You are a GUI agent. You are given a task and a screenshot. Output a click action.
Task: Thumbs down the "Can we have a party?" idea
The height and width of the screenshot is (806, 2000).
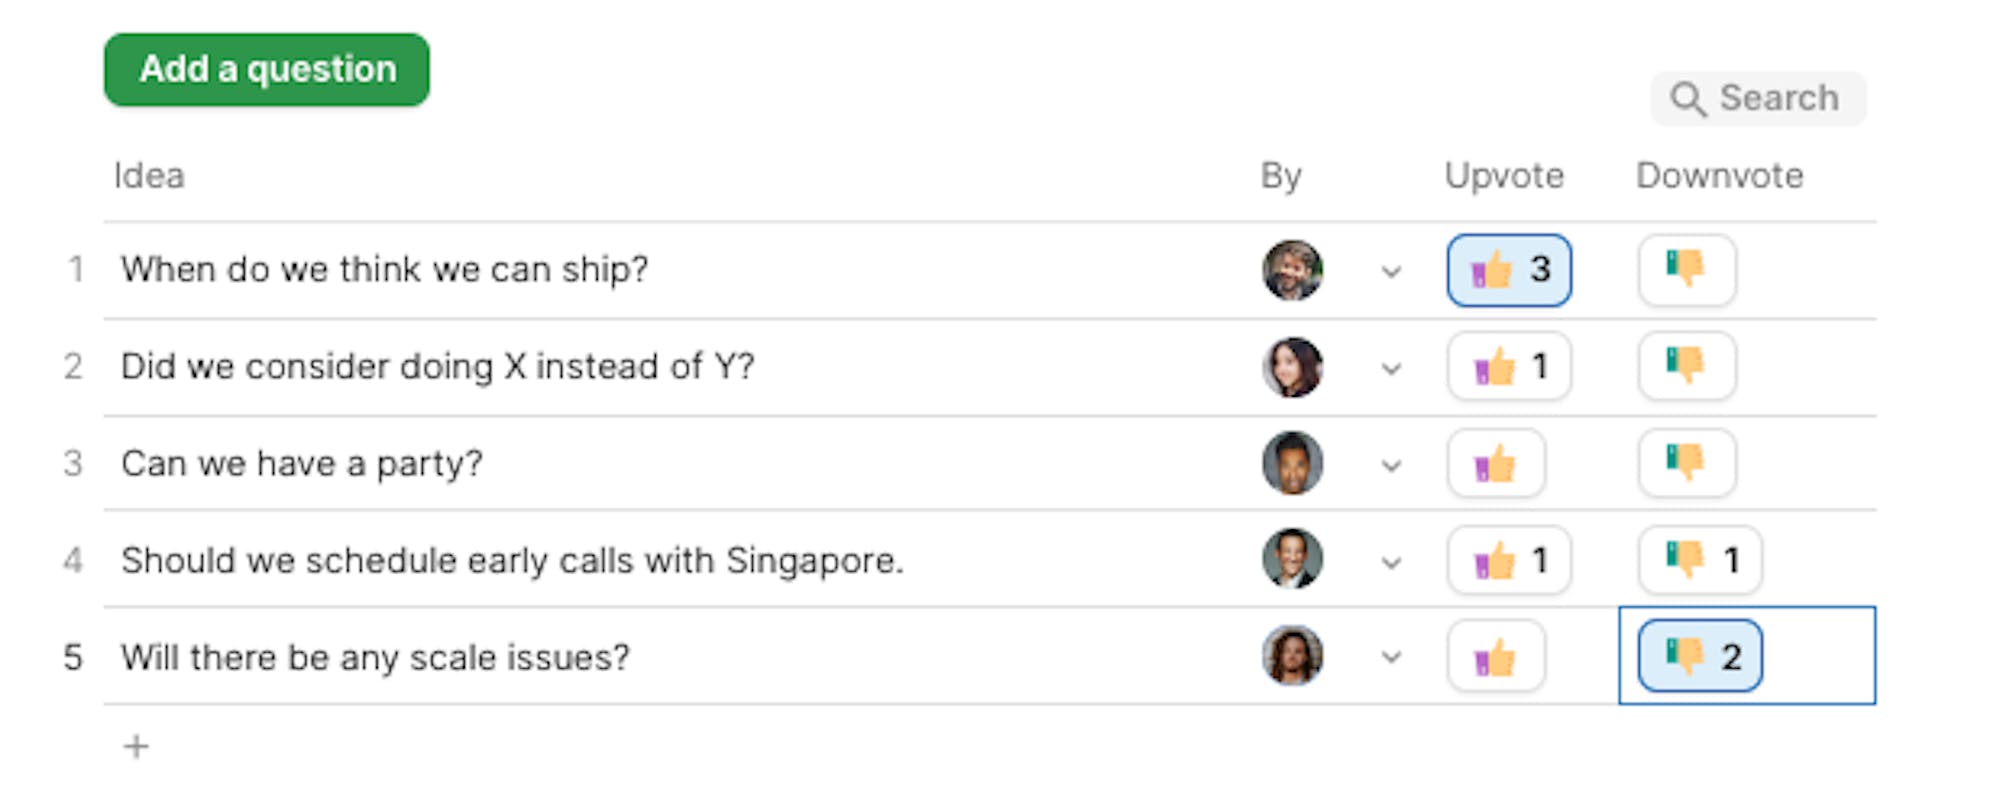tap(1687, 464)
